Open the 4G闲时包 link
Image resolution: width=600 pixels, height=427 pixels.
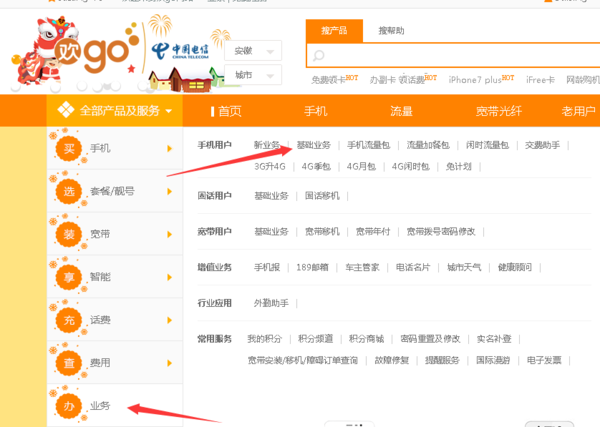pyautogui.click(x=411, y=166)
